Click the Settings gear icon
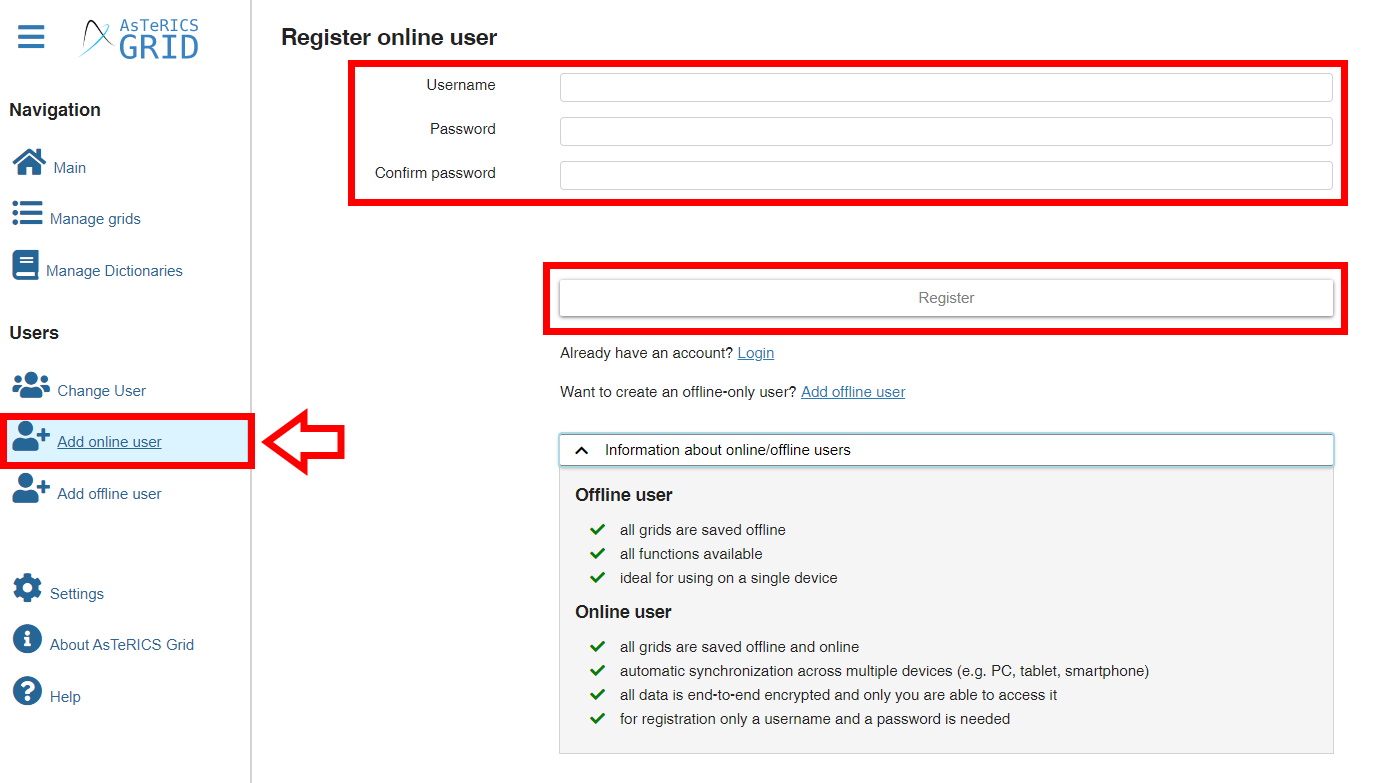Image resolution: width=1390 pixels, height=783 pixels. point(27,588)
